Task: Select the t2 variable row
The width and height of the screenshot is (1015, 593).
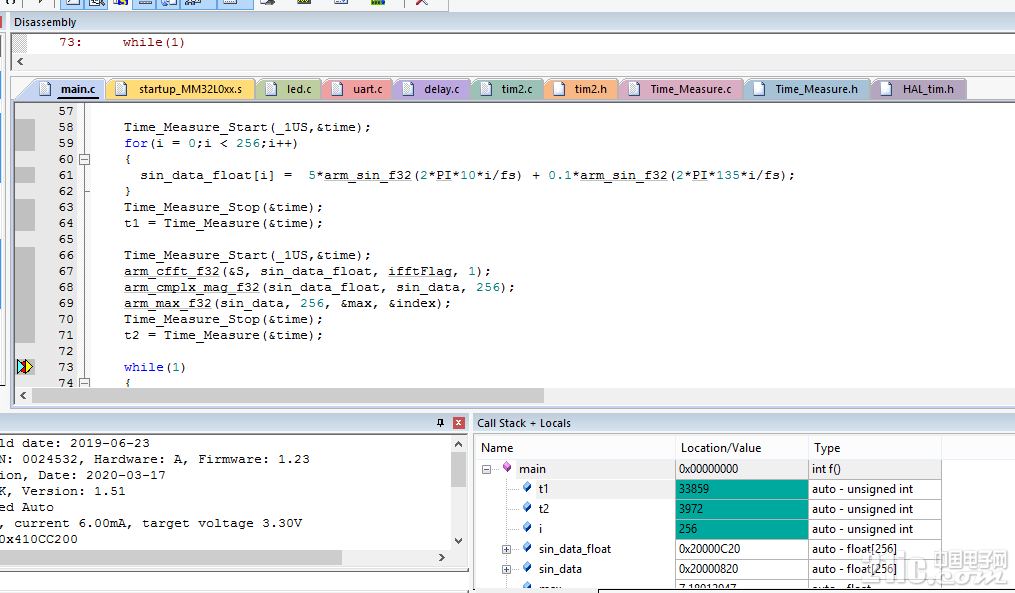Action: (709, 509)
